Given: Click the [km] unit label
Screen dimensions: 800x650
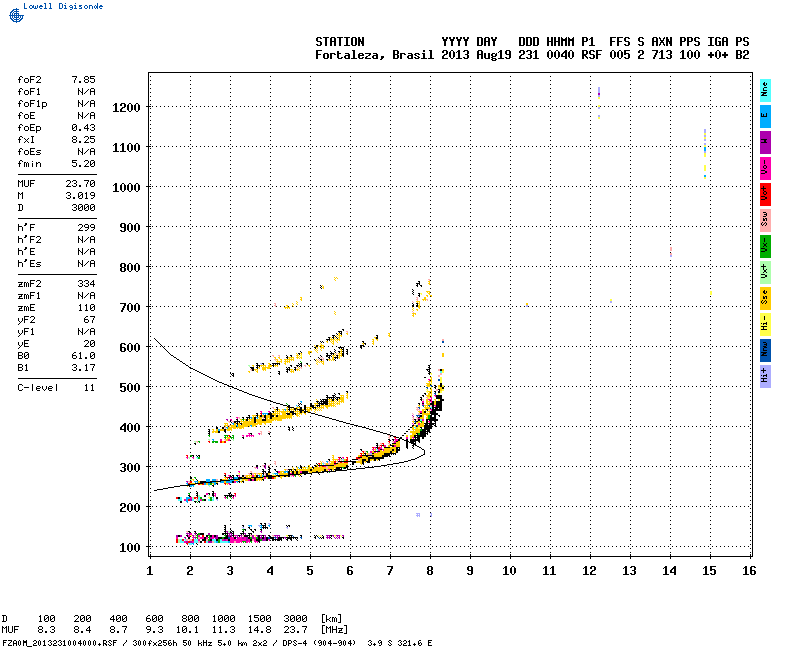Looking at the screenshot, I should [x=331, y=618].
